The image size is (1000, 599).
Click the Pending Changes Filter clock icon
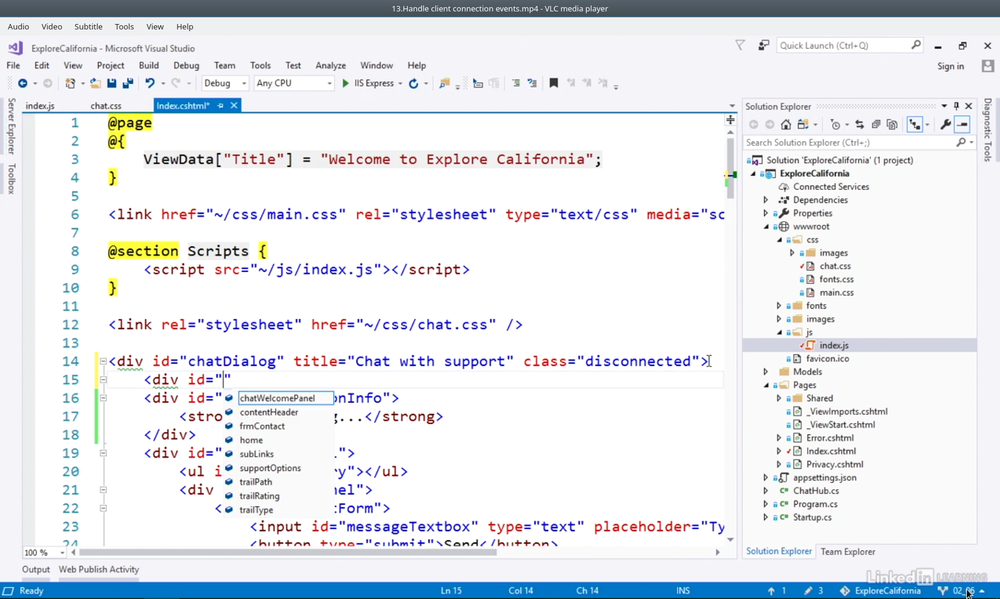tap(835, 124)
